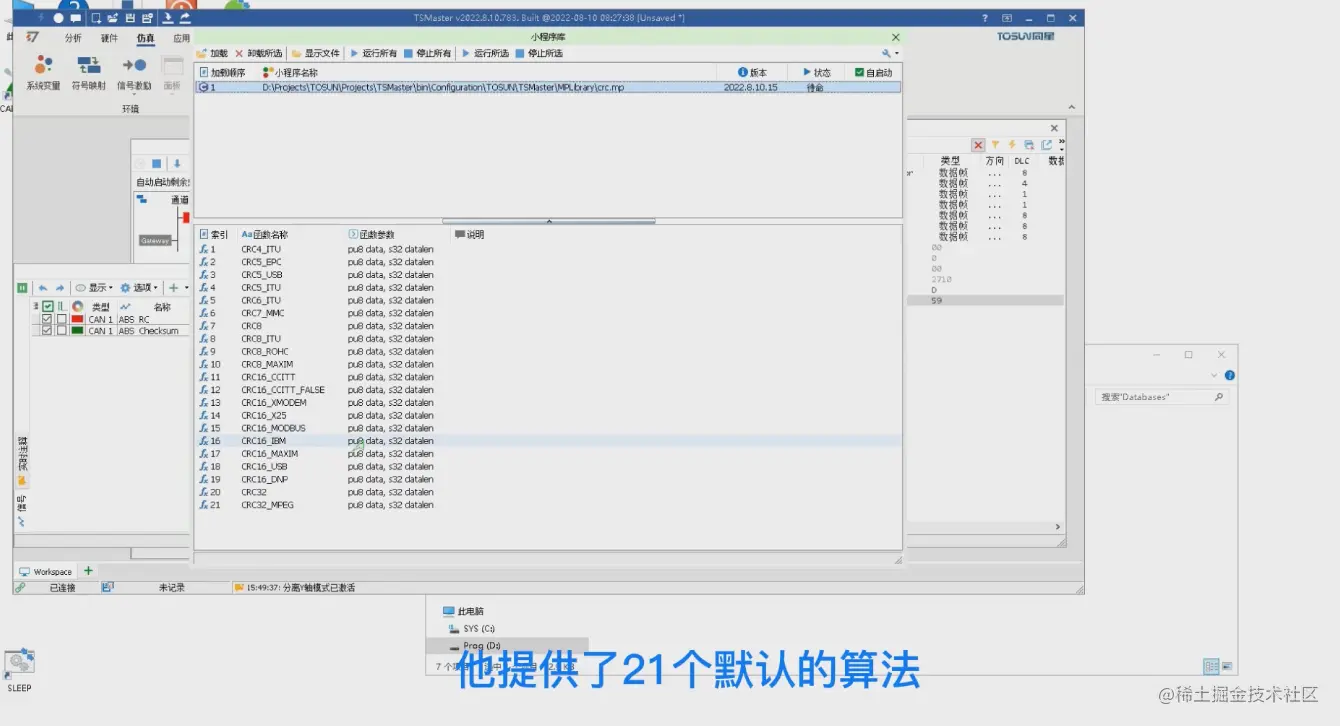Click the 函数参数 column header
The width and height of the screenshot is (1340, 726).
coord(371,234)
